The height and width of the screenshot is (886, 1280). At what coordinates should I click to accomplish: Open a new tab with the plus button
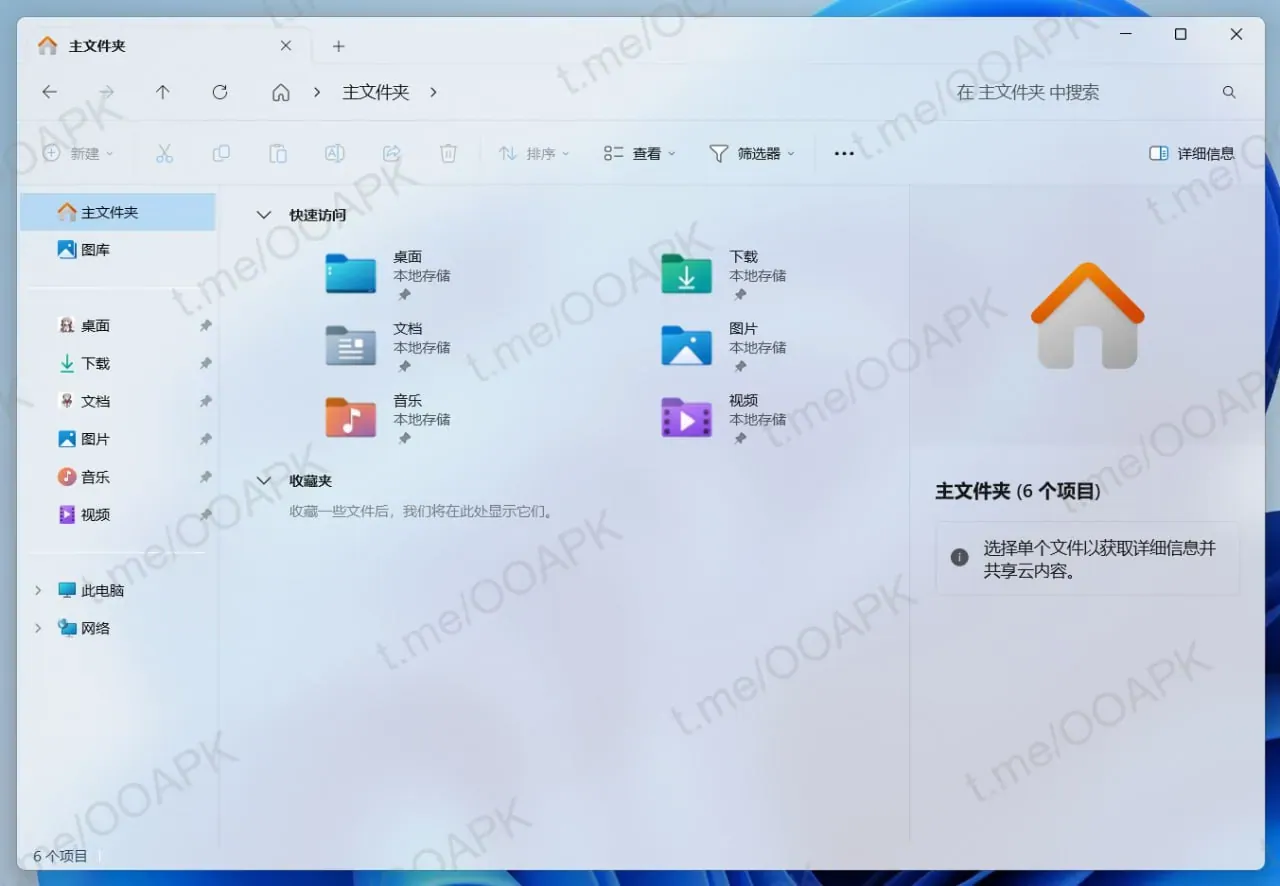[x=338, y=46]
